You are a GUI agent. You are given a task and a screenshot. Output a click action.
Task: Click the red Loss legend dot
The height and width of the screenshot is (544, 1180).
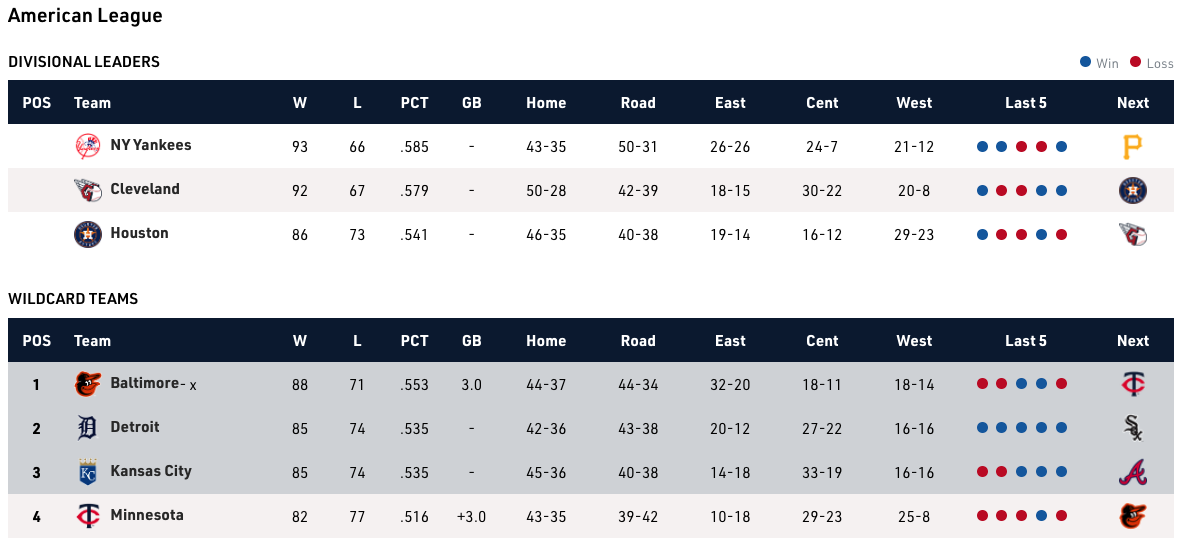point(1135,62)
